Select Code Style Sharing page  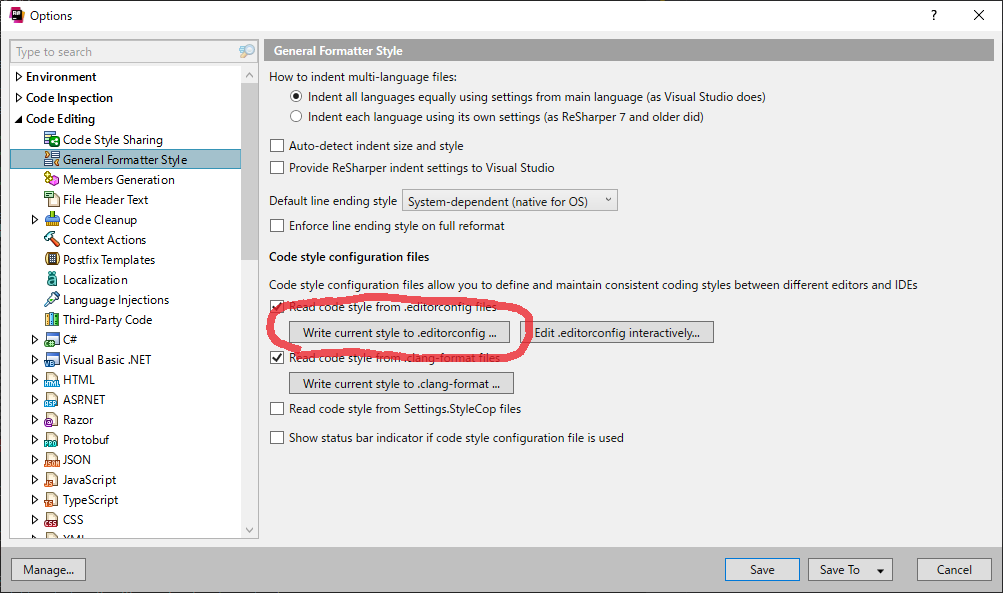coord(113,139)
